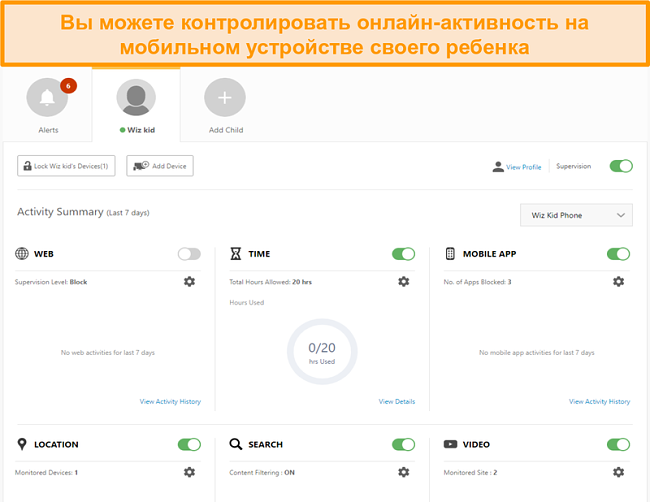Toggle the main Supervision switch
This screenshot has width=650, height=502.
[621, 166]
